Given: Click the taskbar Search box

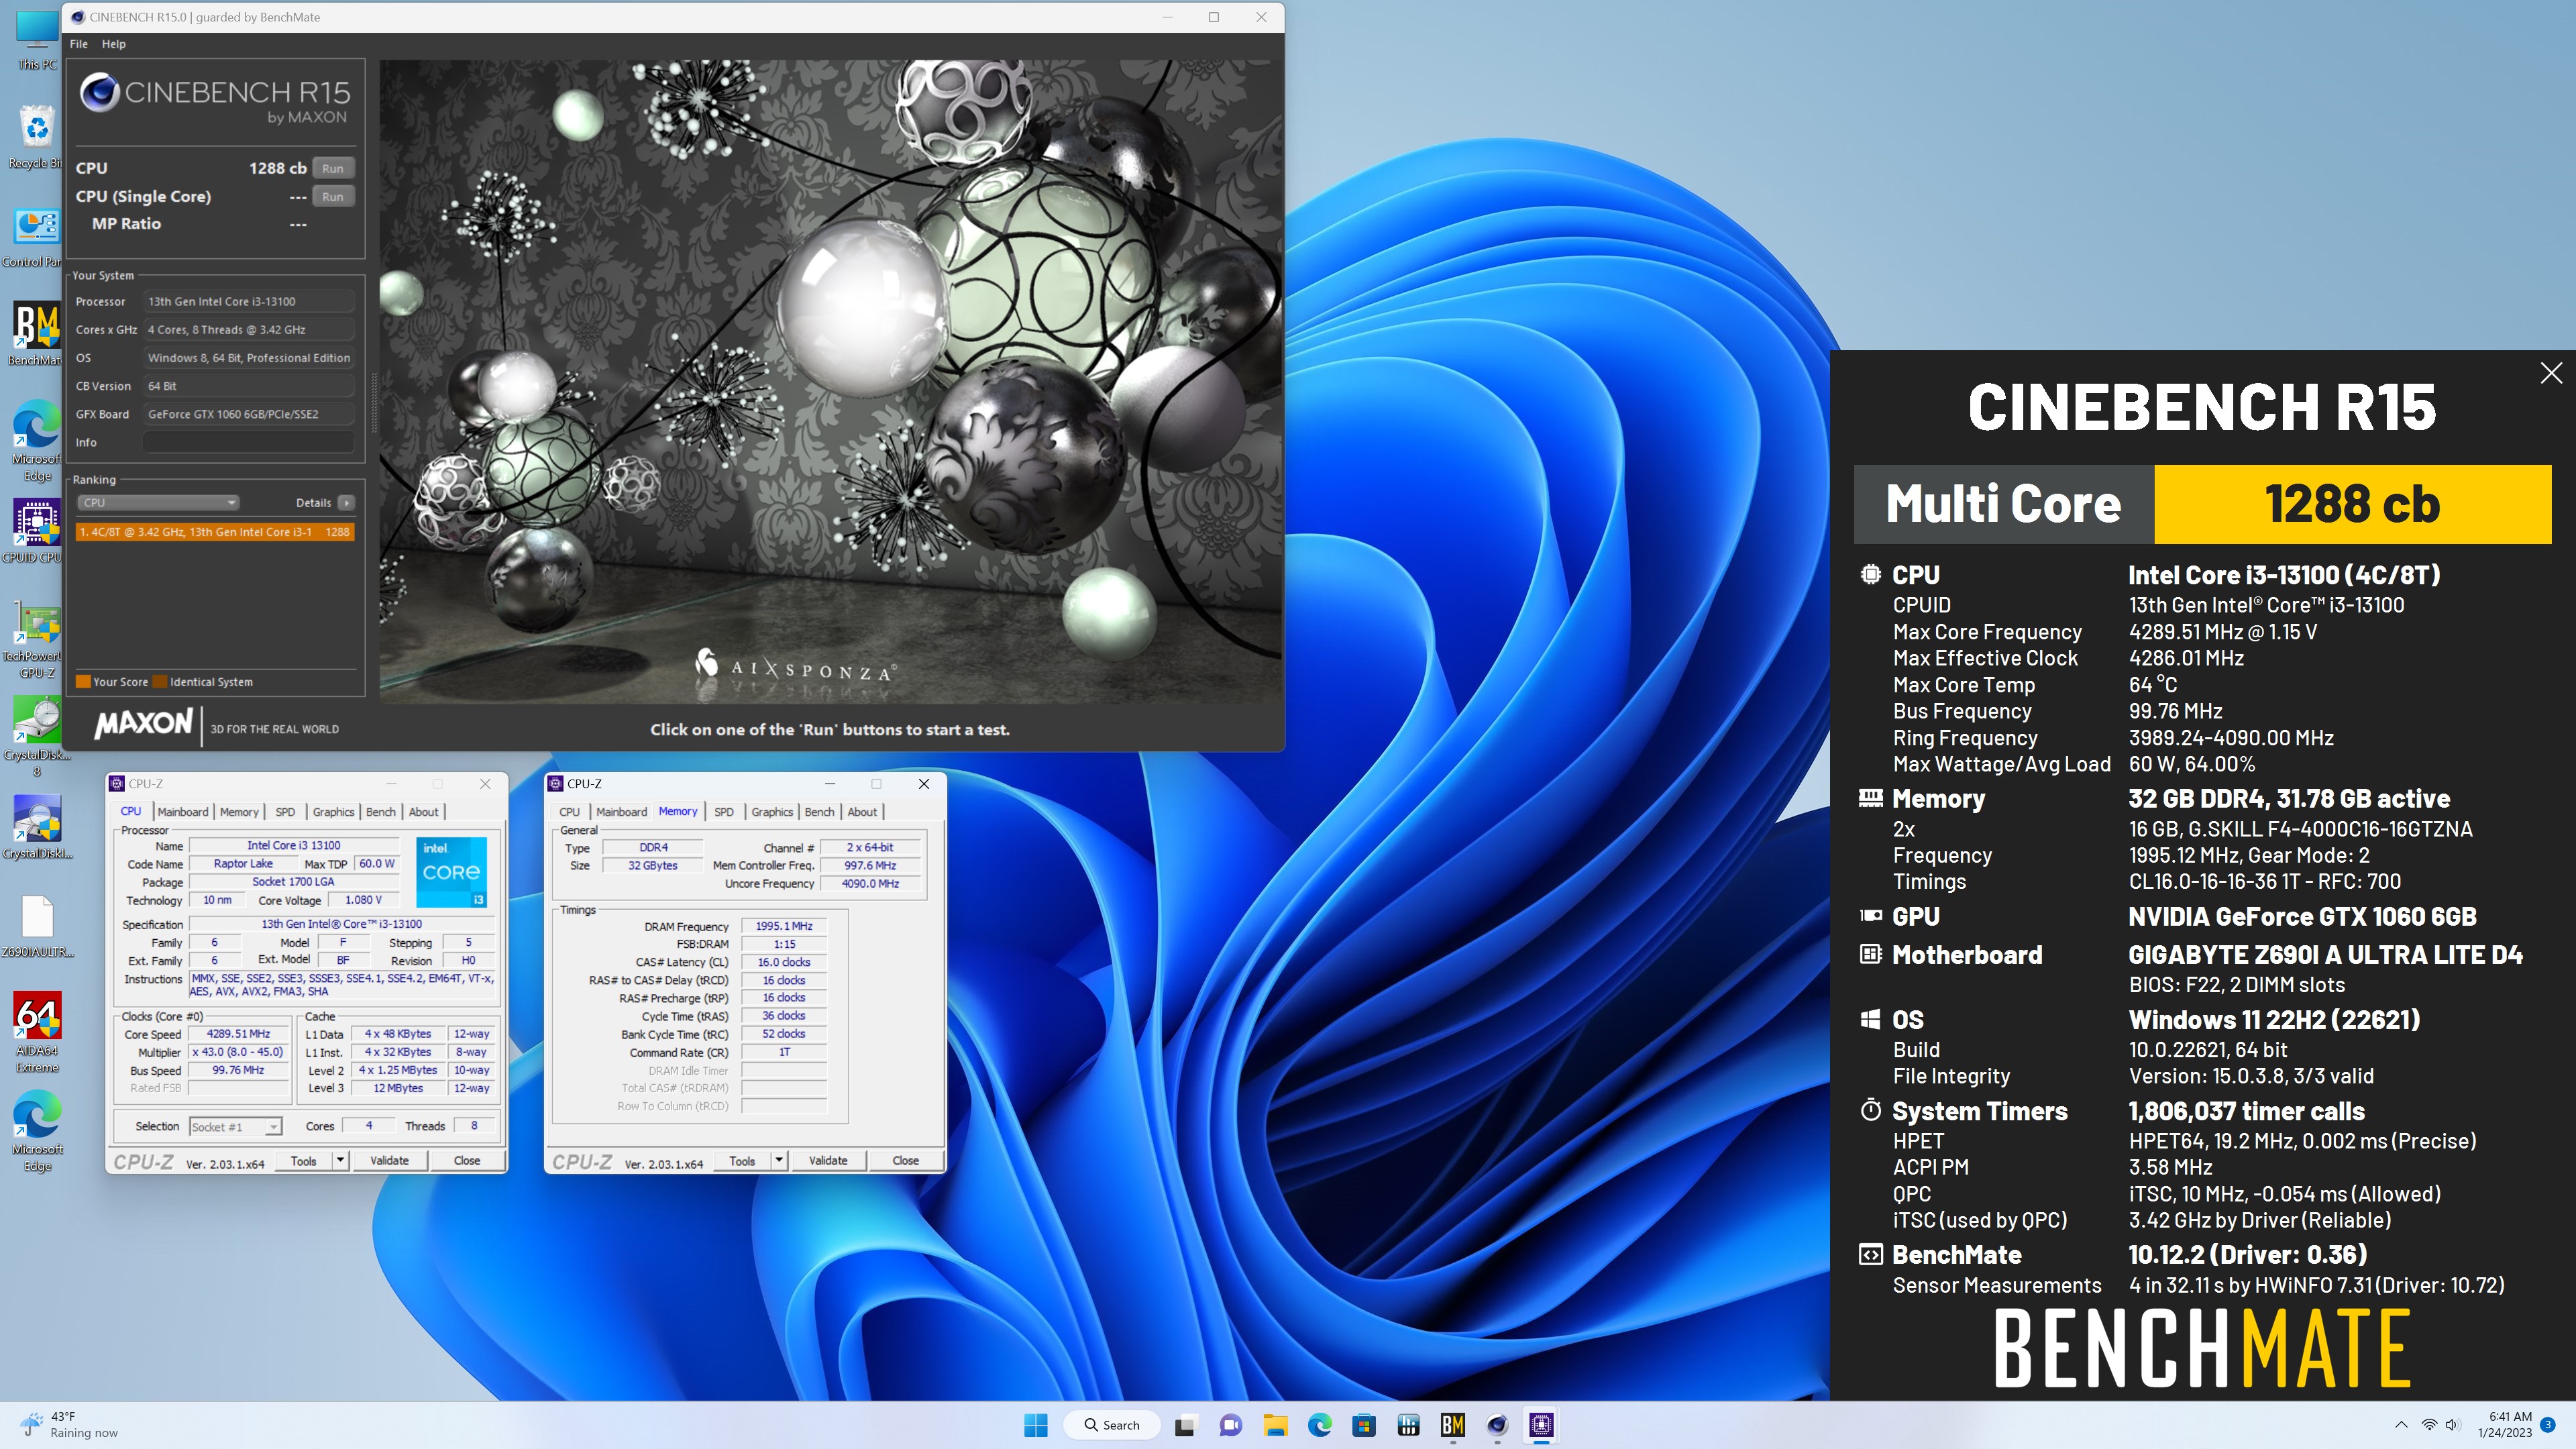Looking at the screenshot, I should pos(1112,1425).
